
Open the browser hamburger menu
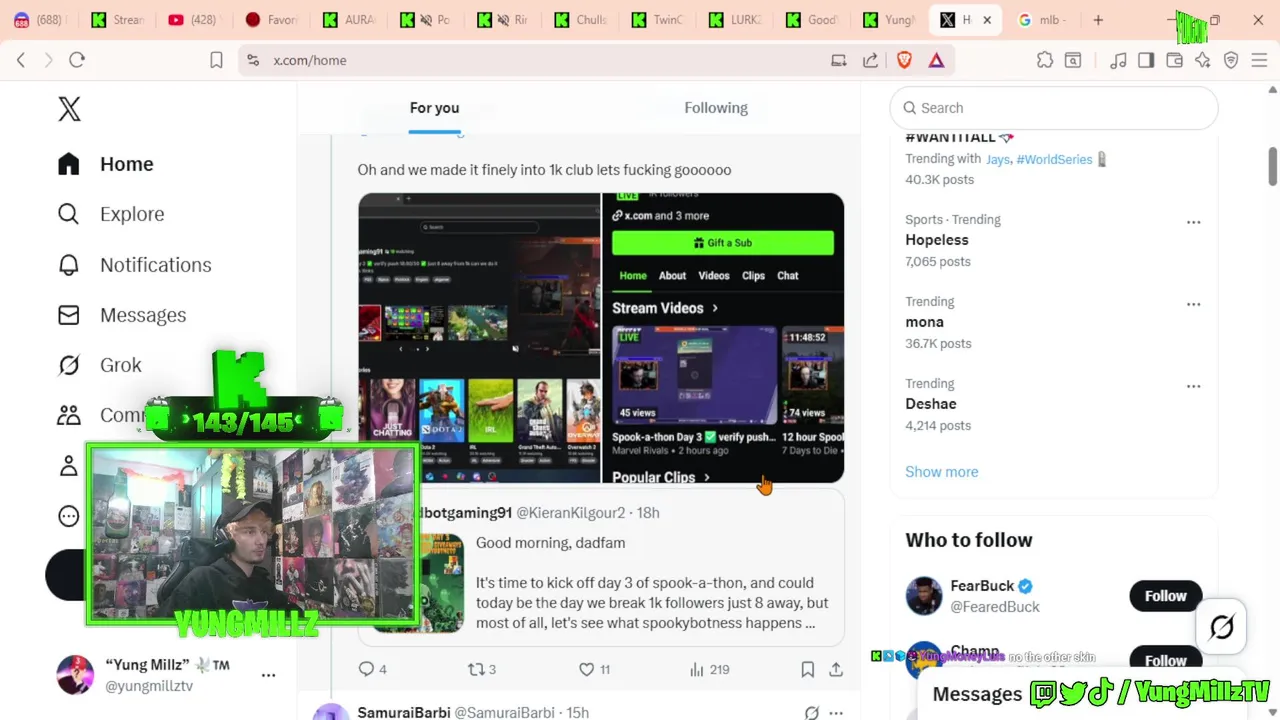click(x=1259, y=60)
